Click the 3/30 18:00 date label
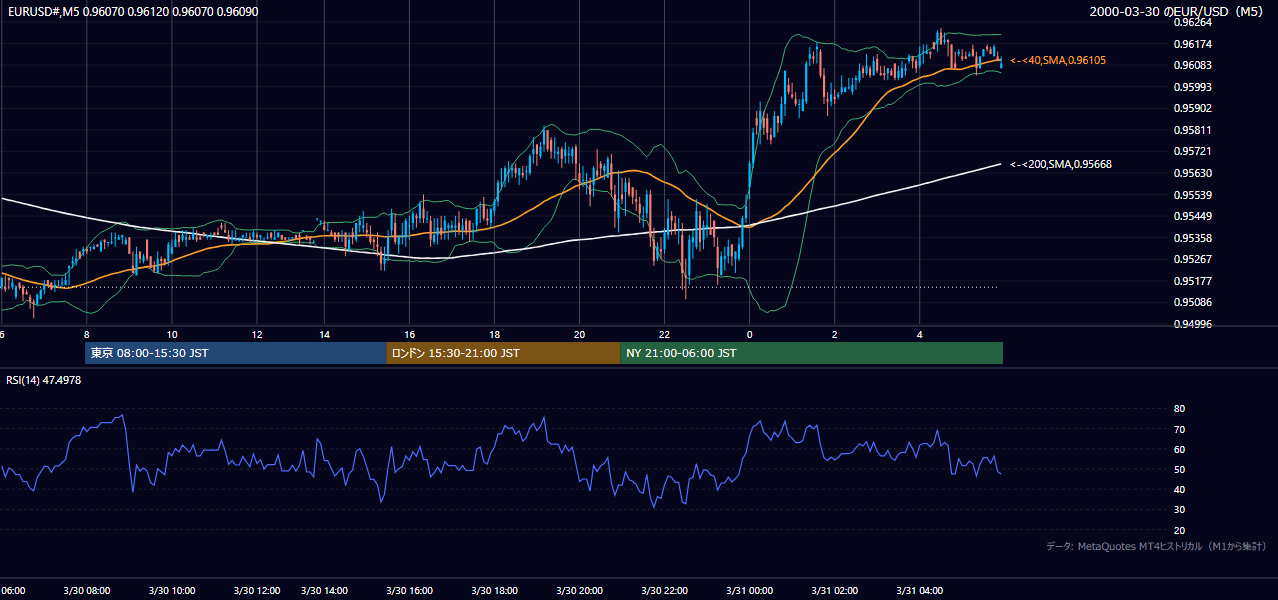The height and width of the screenshot is (600, 1278). (495, 591)
